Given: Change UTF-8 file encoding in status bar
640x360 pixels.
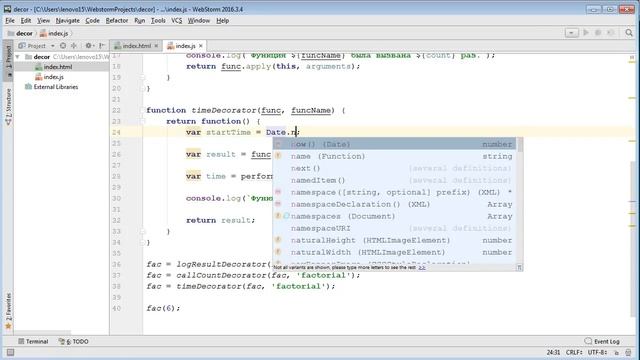Looking at the screenshot, I should coord(598,352).
